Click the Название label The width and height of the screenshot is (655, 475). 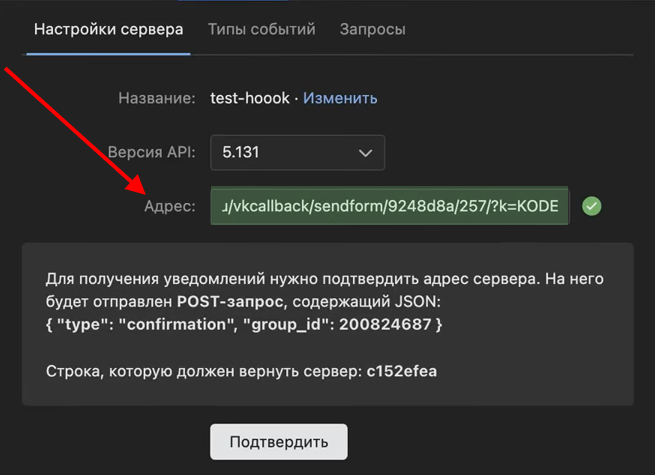point(156,98)
